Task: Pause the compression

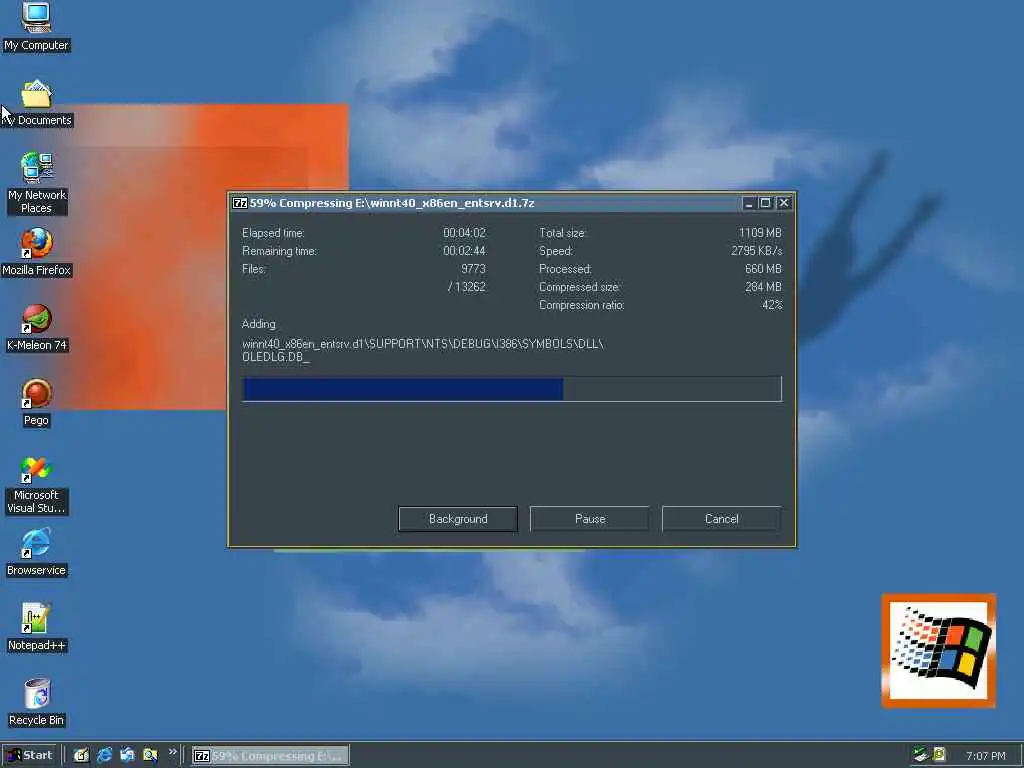Action: click(590, 519)
